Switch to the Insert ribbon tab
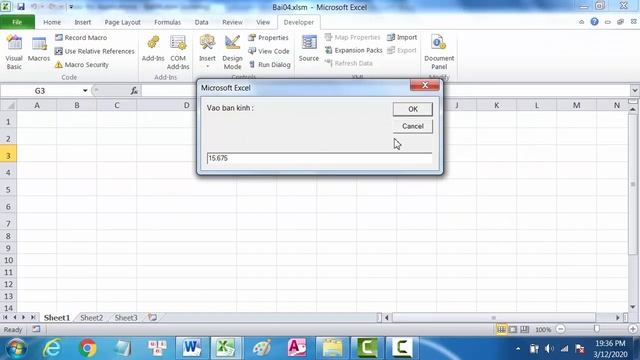The image size is (640, 360). (82, 22)
